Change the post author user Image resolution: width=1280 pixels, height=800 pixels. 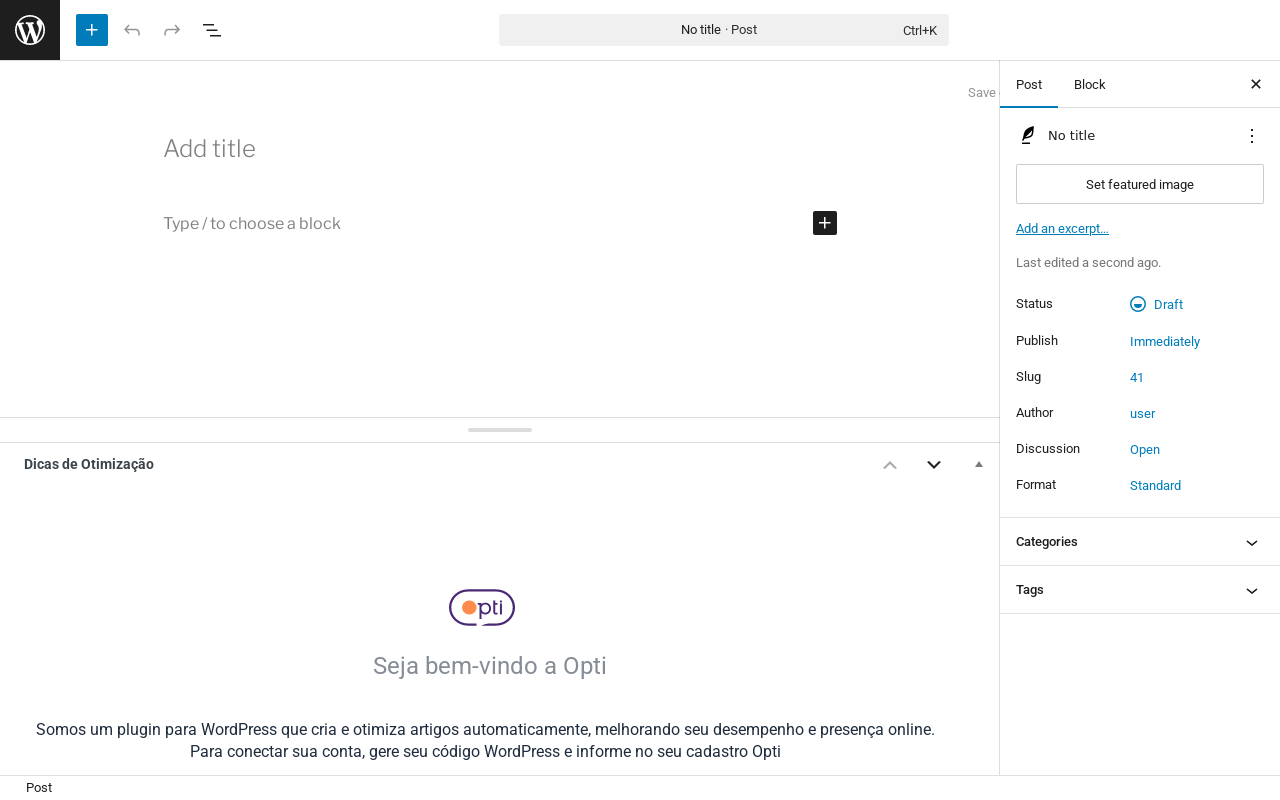pyautogui.click(x=1142, y=413)
